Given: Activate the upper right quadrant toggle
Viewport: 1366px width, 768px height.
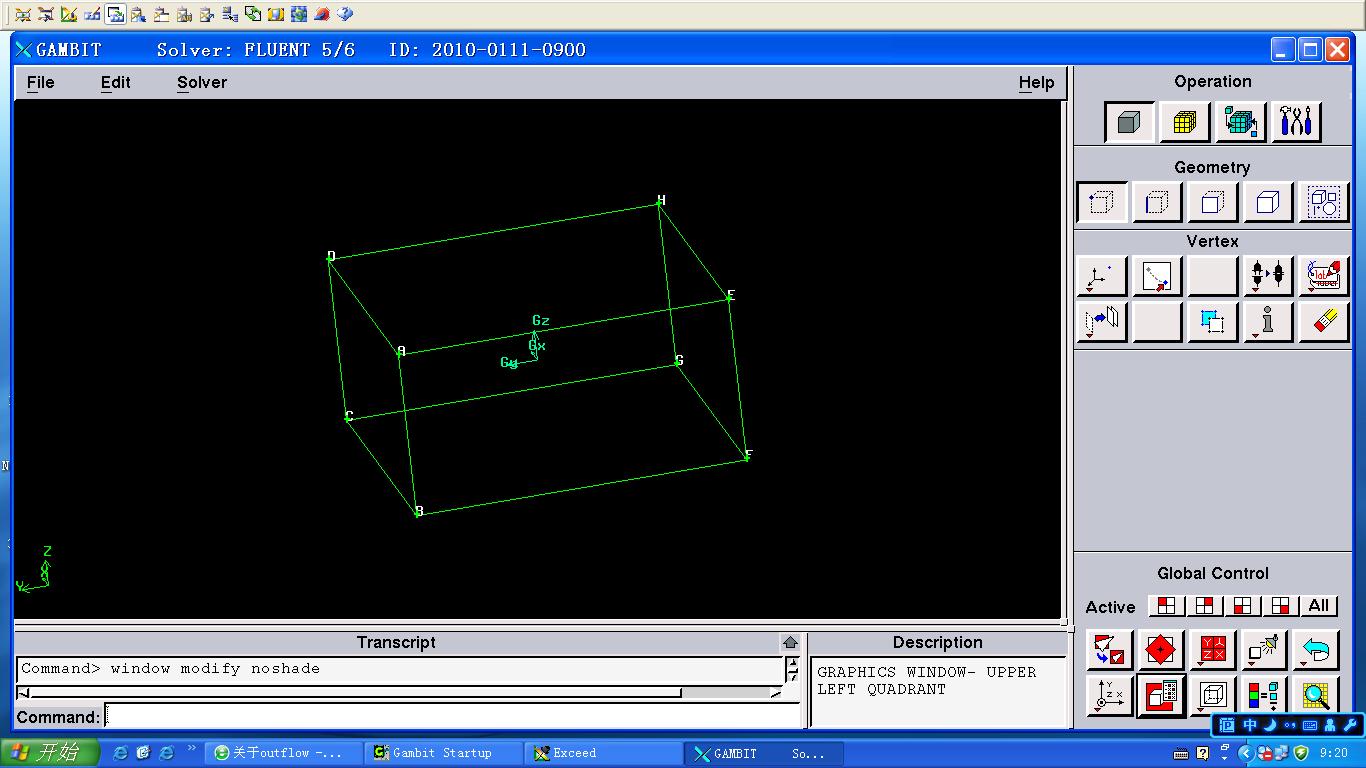Looking at the screenshot, I should (1204, 606).
